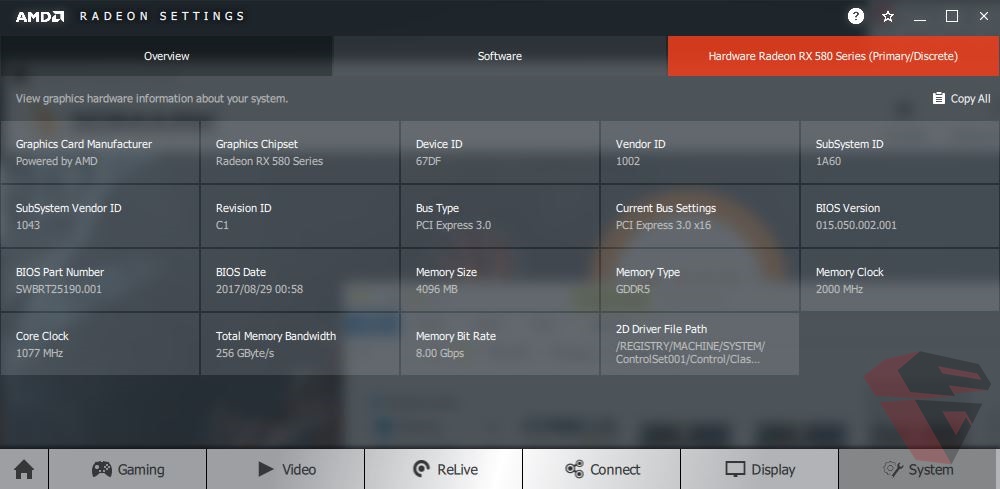Select the Core Clock 1077 MHz tile
Screen dimensions: 1000x489
pos(99,344)
